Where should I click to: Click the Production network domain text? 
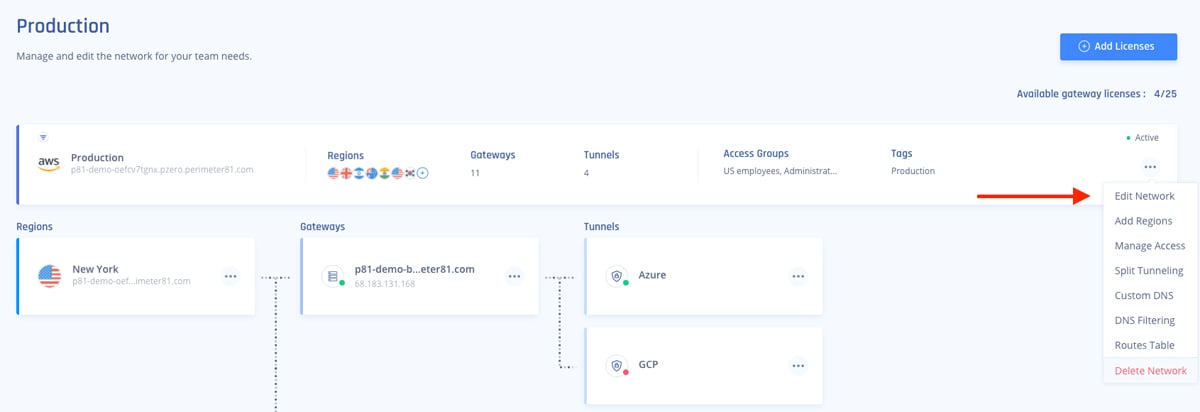click(162, 170)
